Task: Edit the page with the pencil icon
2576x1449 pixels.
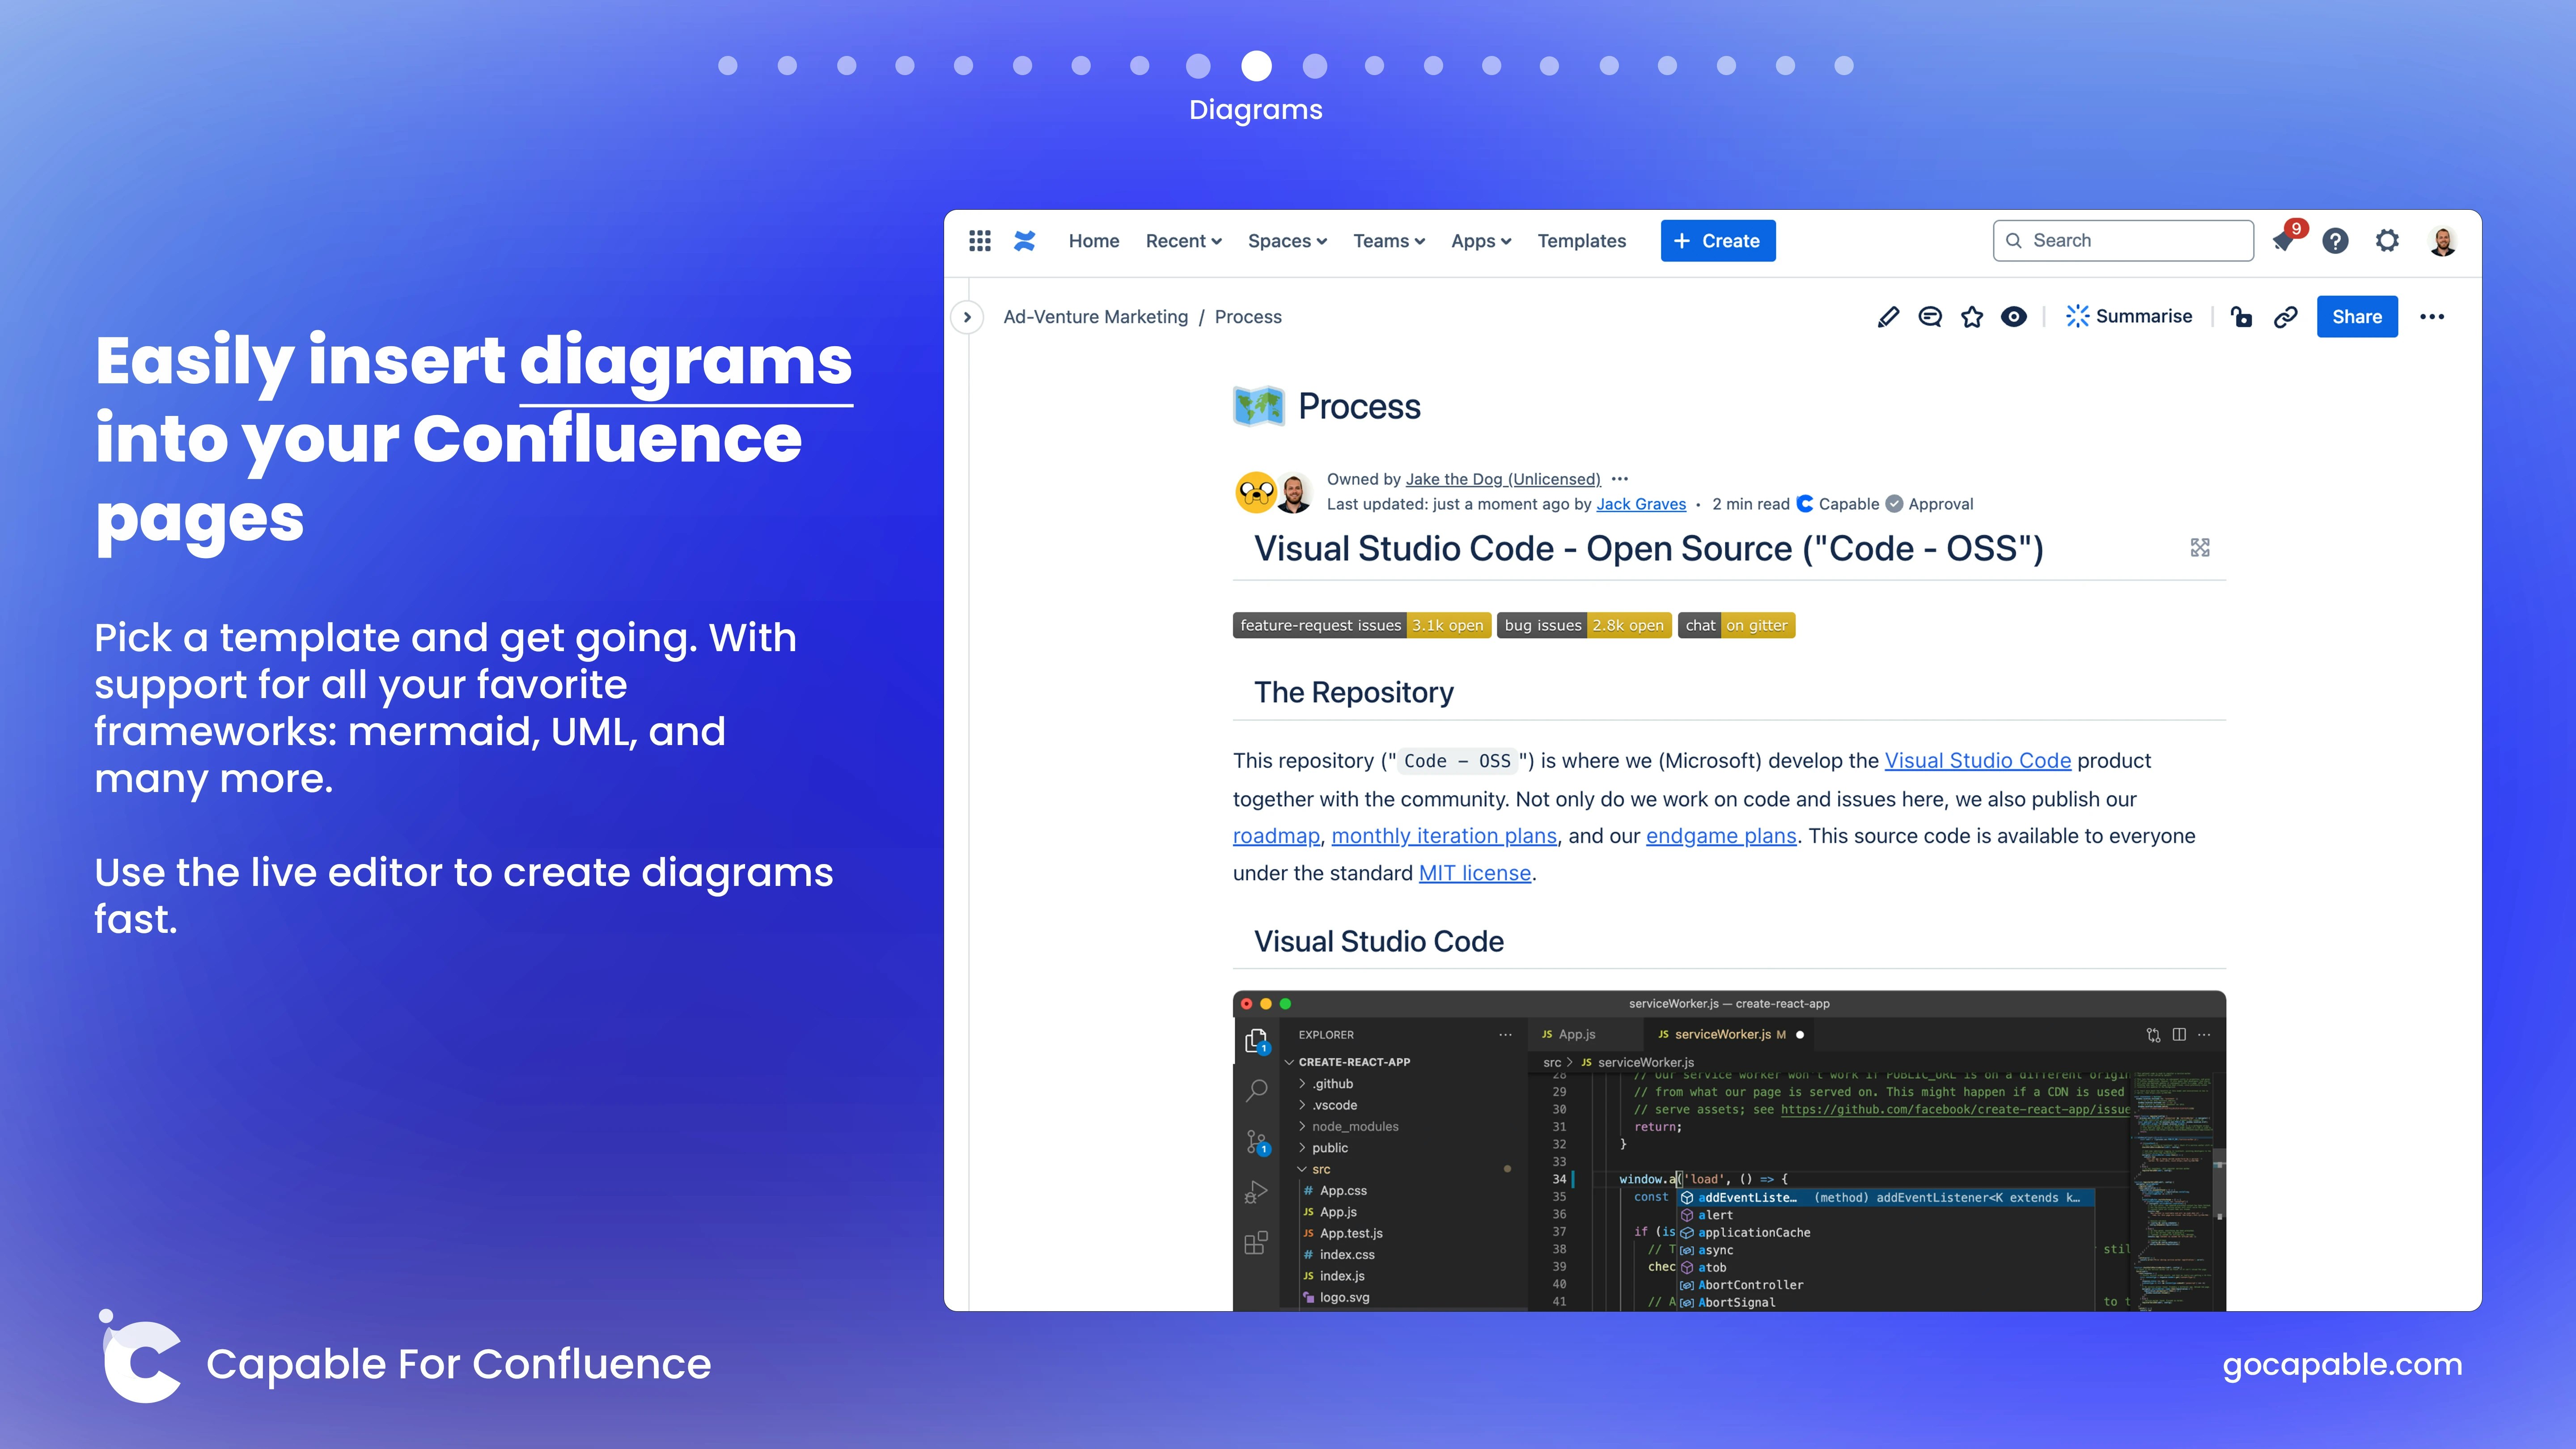Action: 1888,317
